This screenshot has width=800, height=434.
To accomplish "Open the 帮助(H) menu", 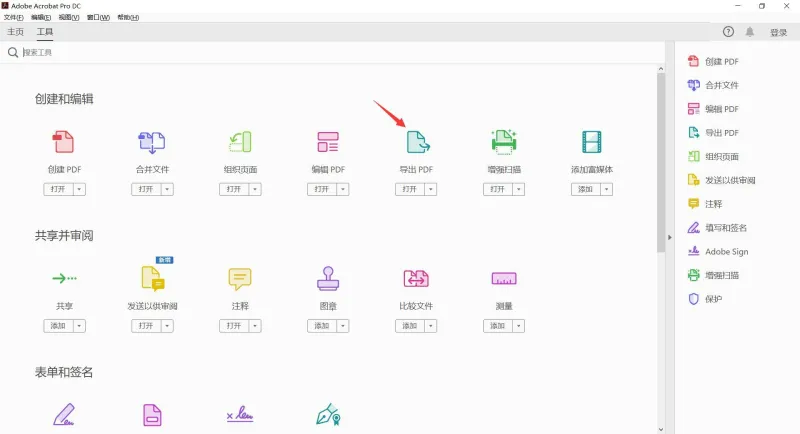I will pos(128,17).
